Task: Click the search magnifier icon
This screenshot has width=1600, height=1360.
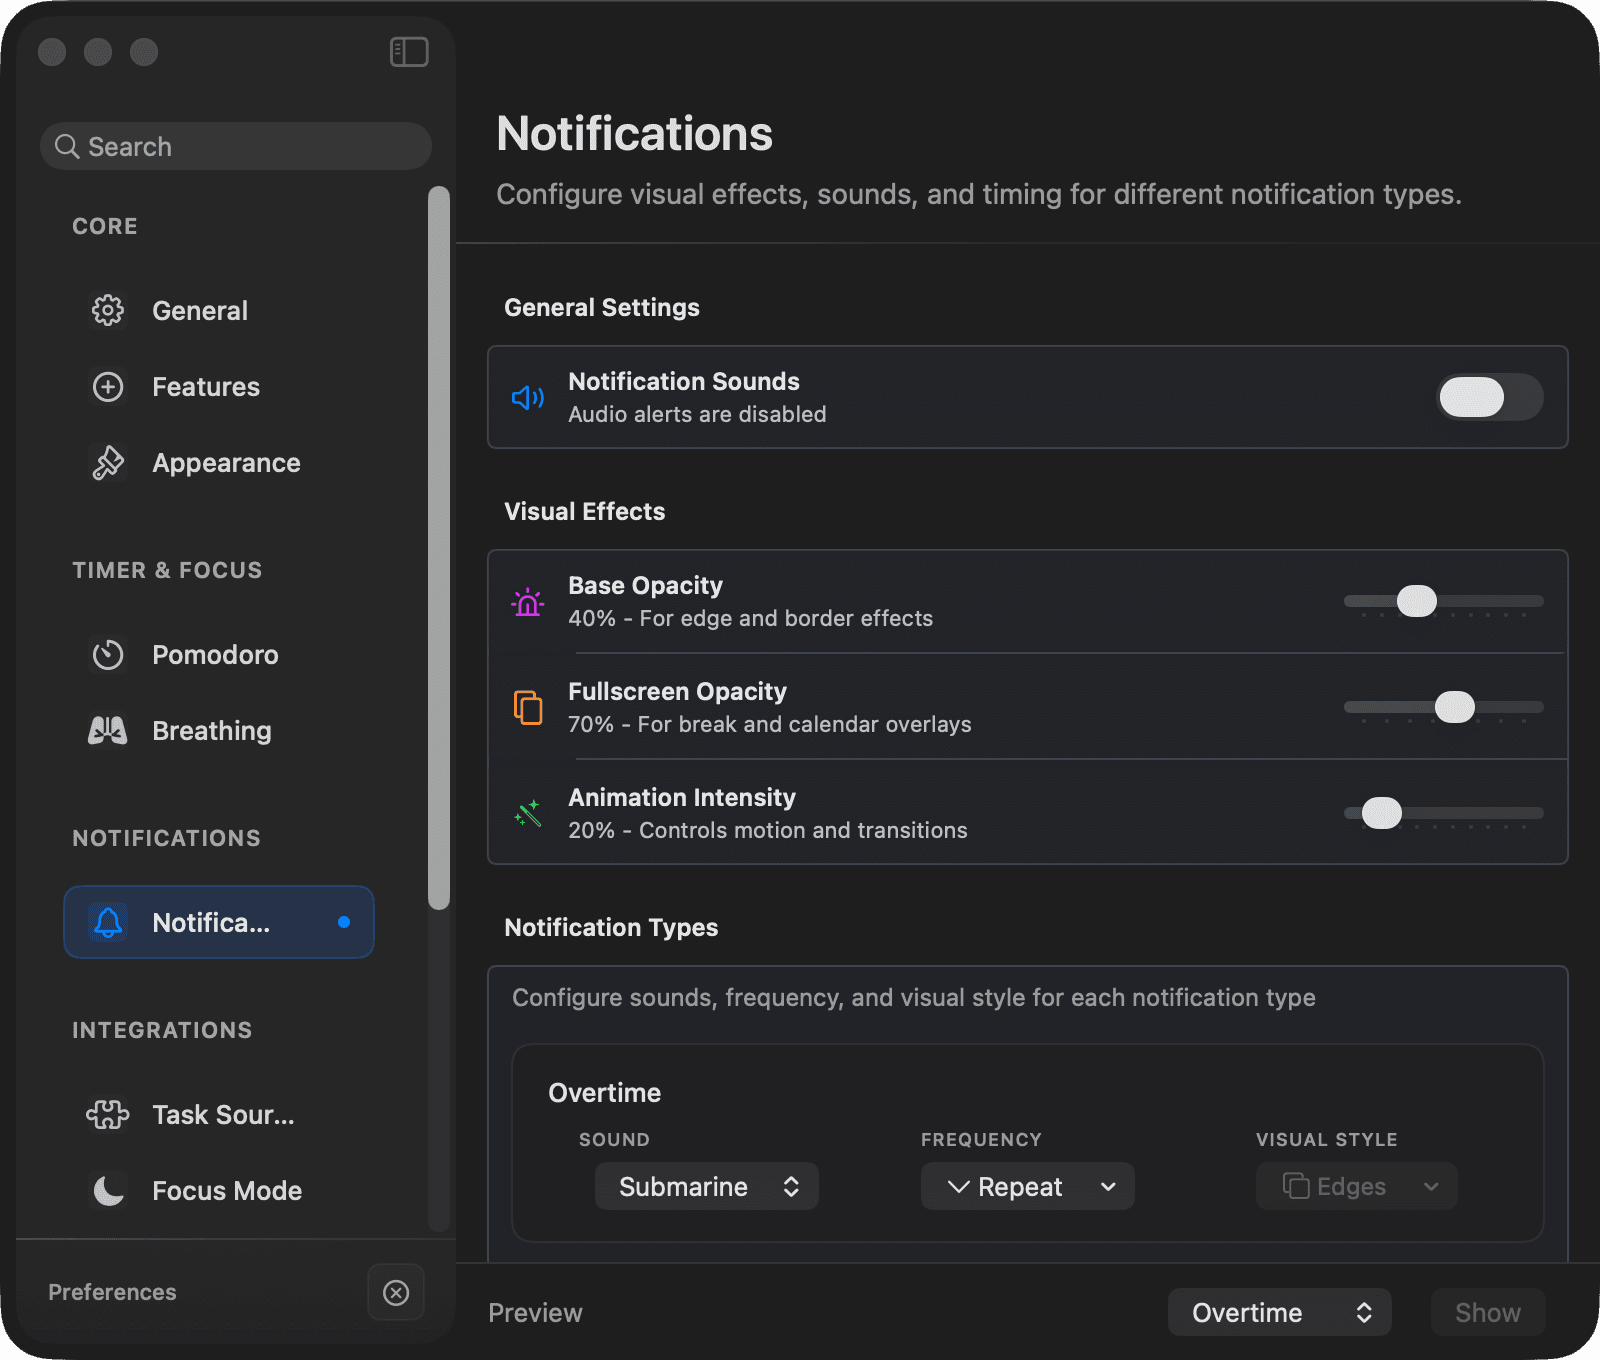Action: [x=67, y=147]
